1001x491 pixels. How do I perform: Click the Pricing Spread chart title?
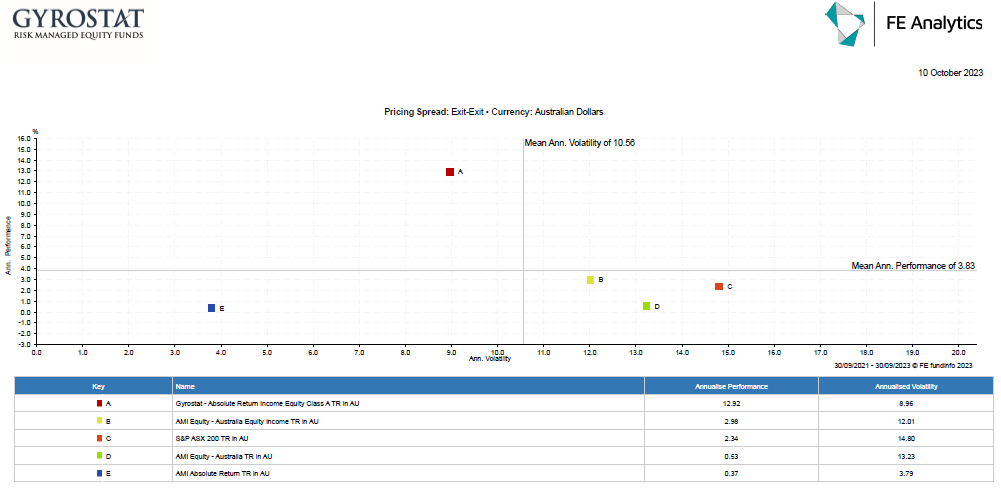tap(494, 112)
